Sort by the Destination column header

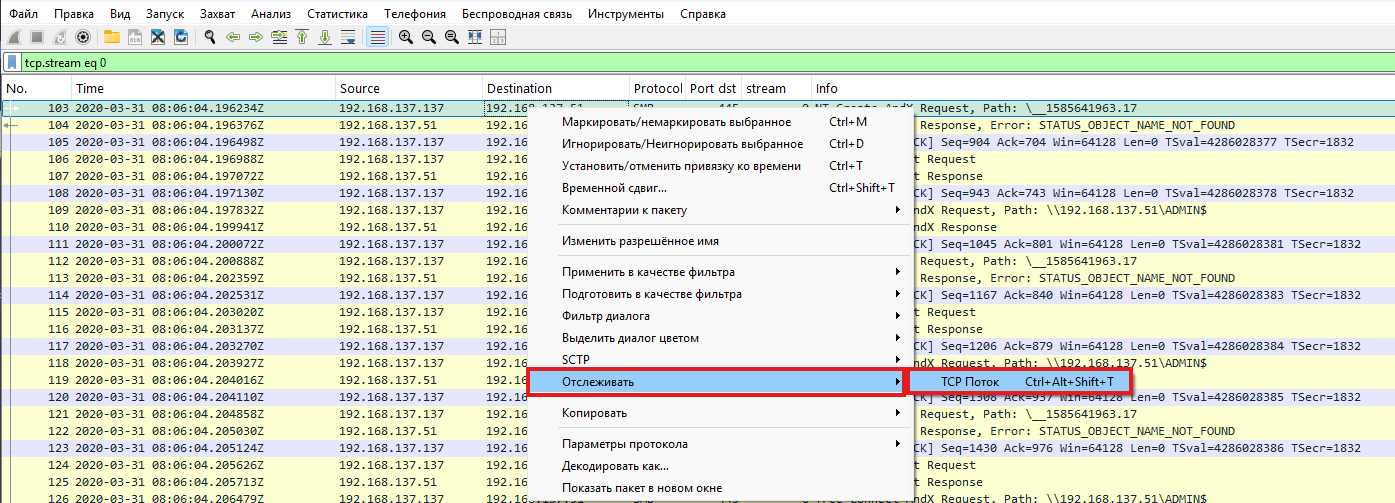[x=556, y=89]
